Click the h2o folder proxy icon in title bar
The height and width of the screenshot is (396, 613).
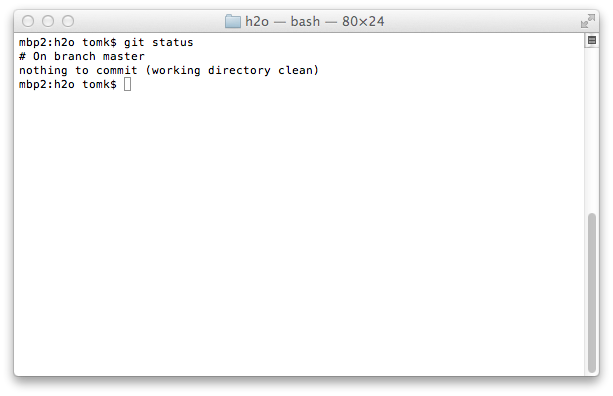point(233,21)
